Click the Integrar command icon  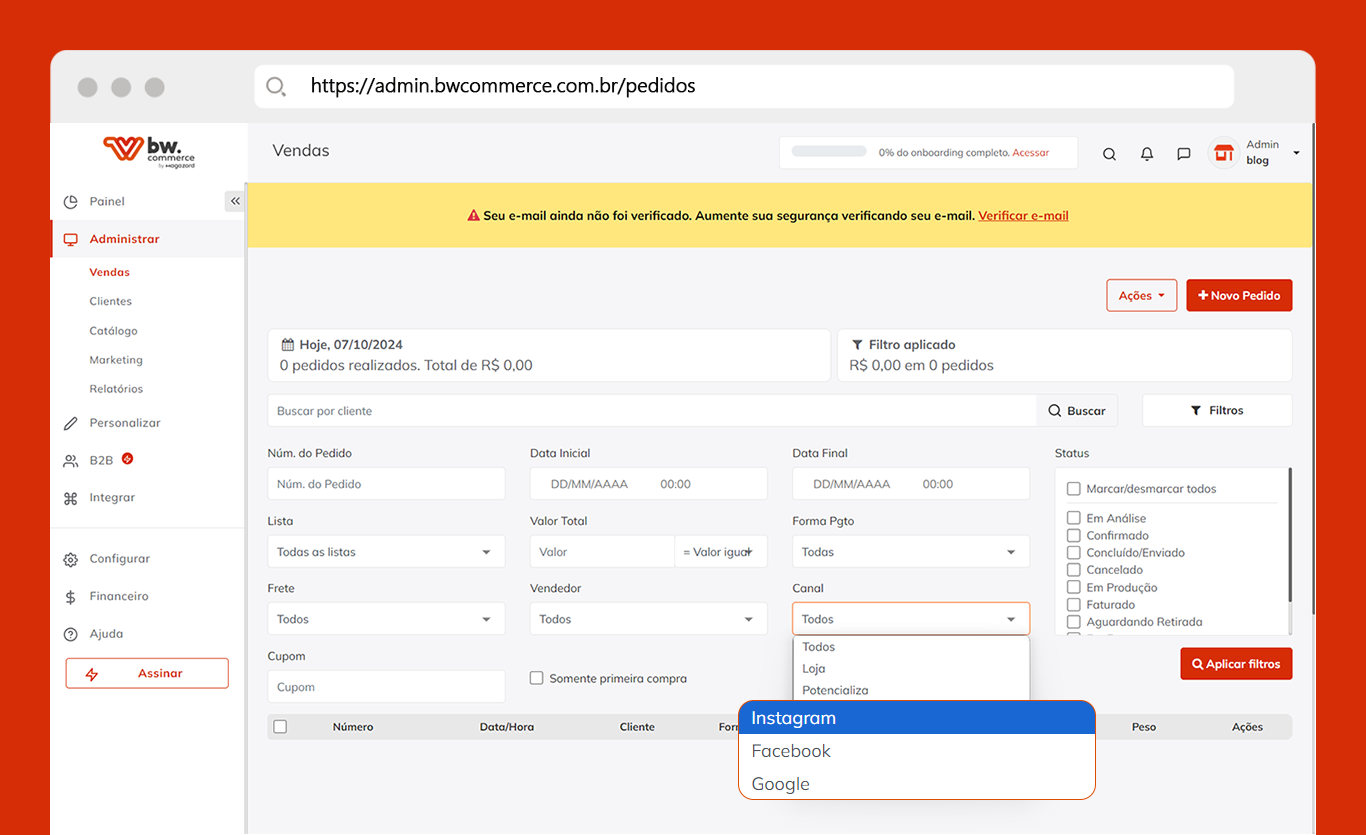point(70,498)
